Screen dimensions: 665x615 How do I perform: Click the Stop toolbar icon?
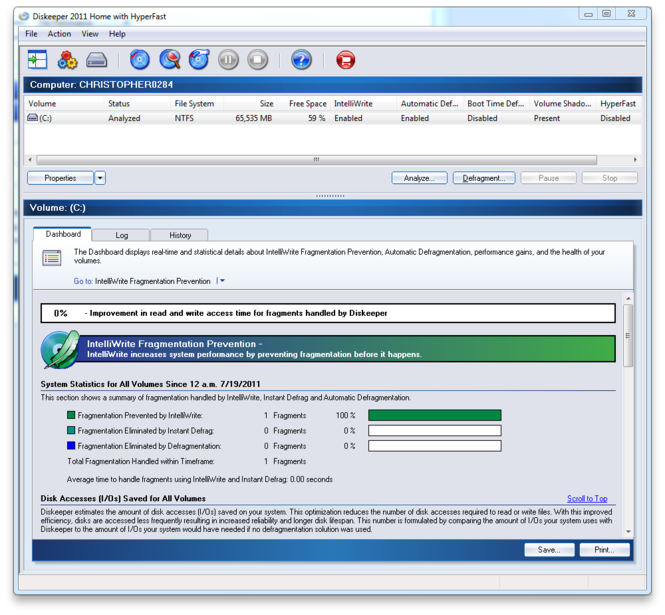258,60
